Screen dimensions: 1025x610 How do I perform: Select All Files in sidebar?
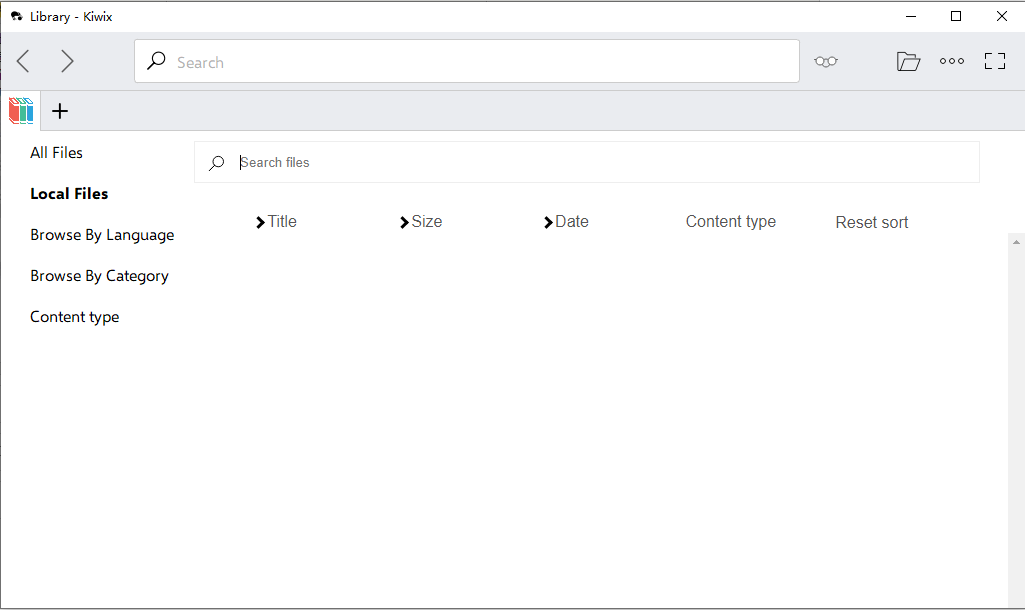point(56,153)
